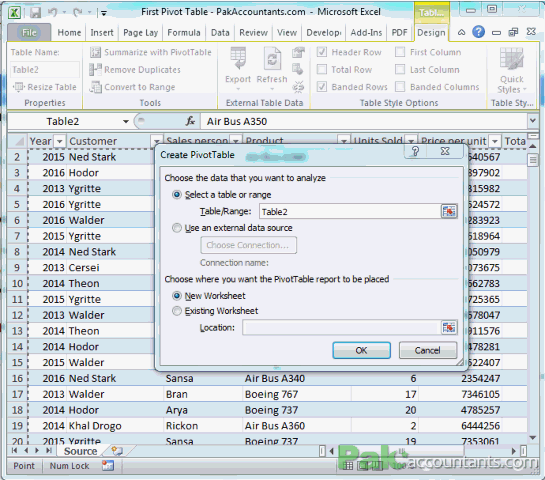Select the 'Select a table or range' radio

[177, 195]
